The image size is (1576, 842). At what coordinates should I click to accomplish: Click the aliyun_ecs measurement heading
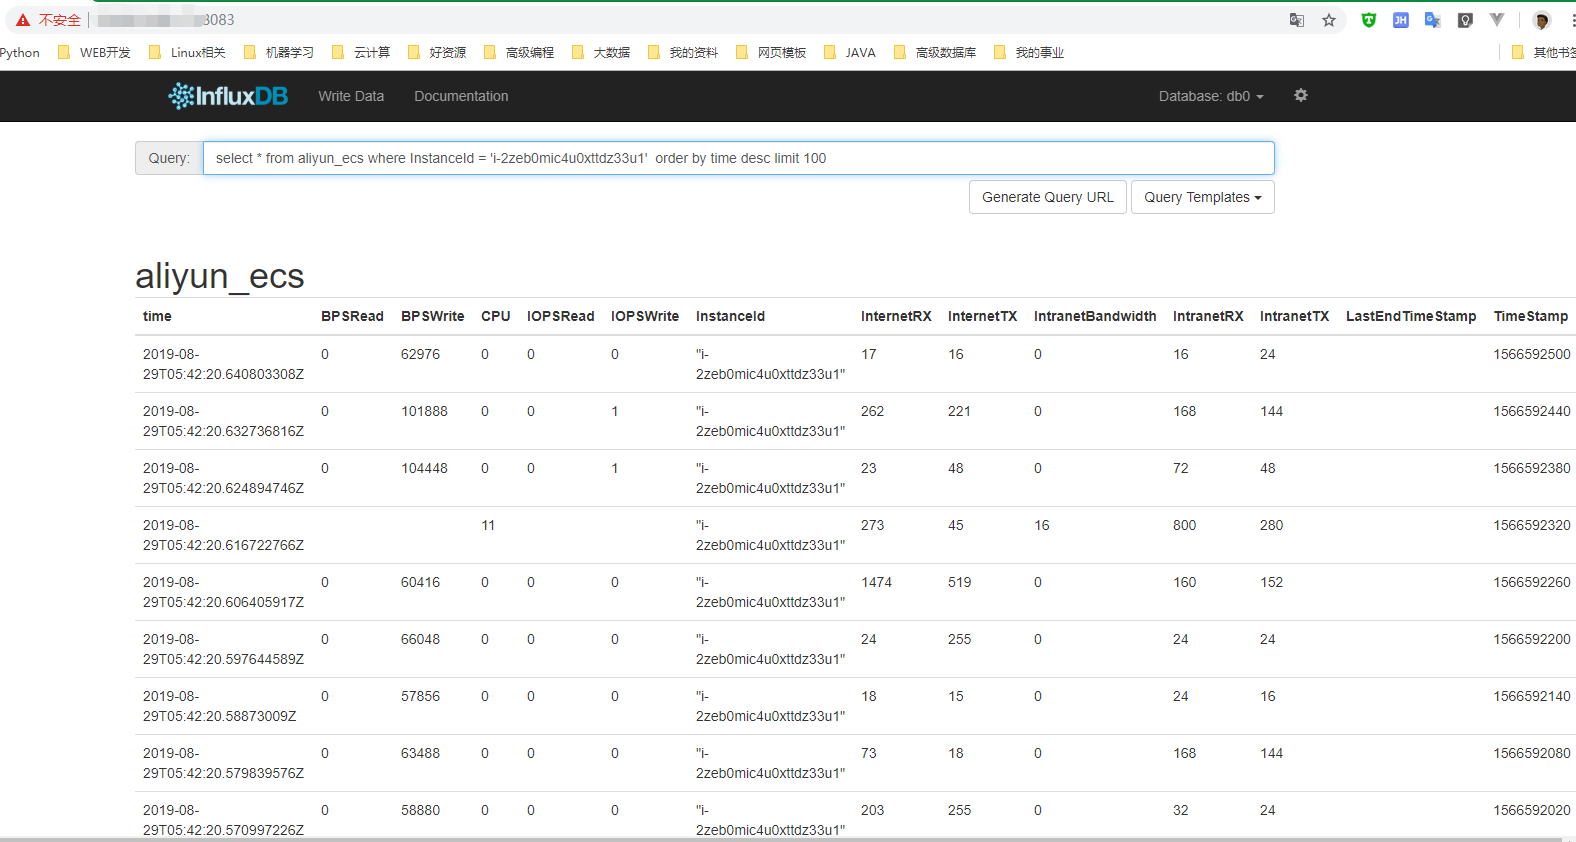(220, 276)
